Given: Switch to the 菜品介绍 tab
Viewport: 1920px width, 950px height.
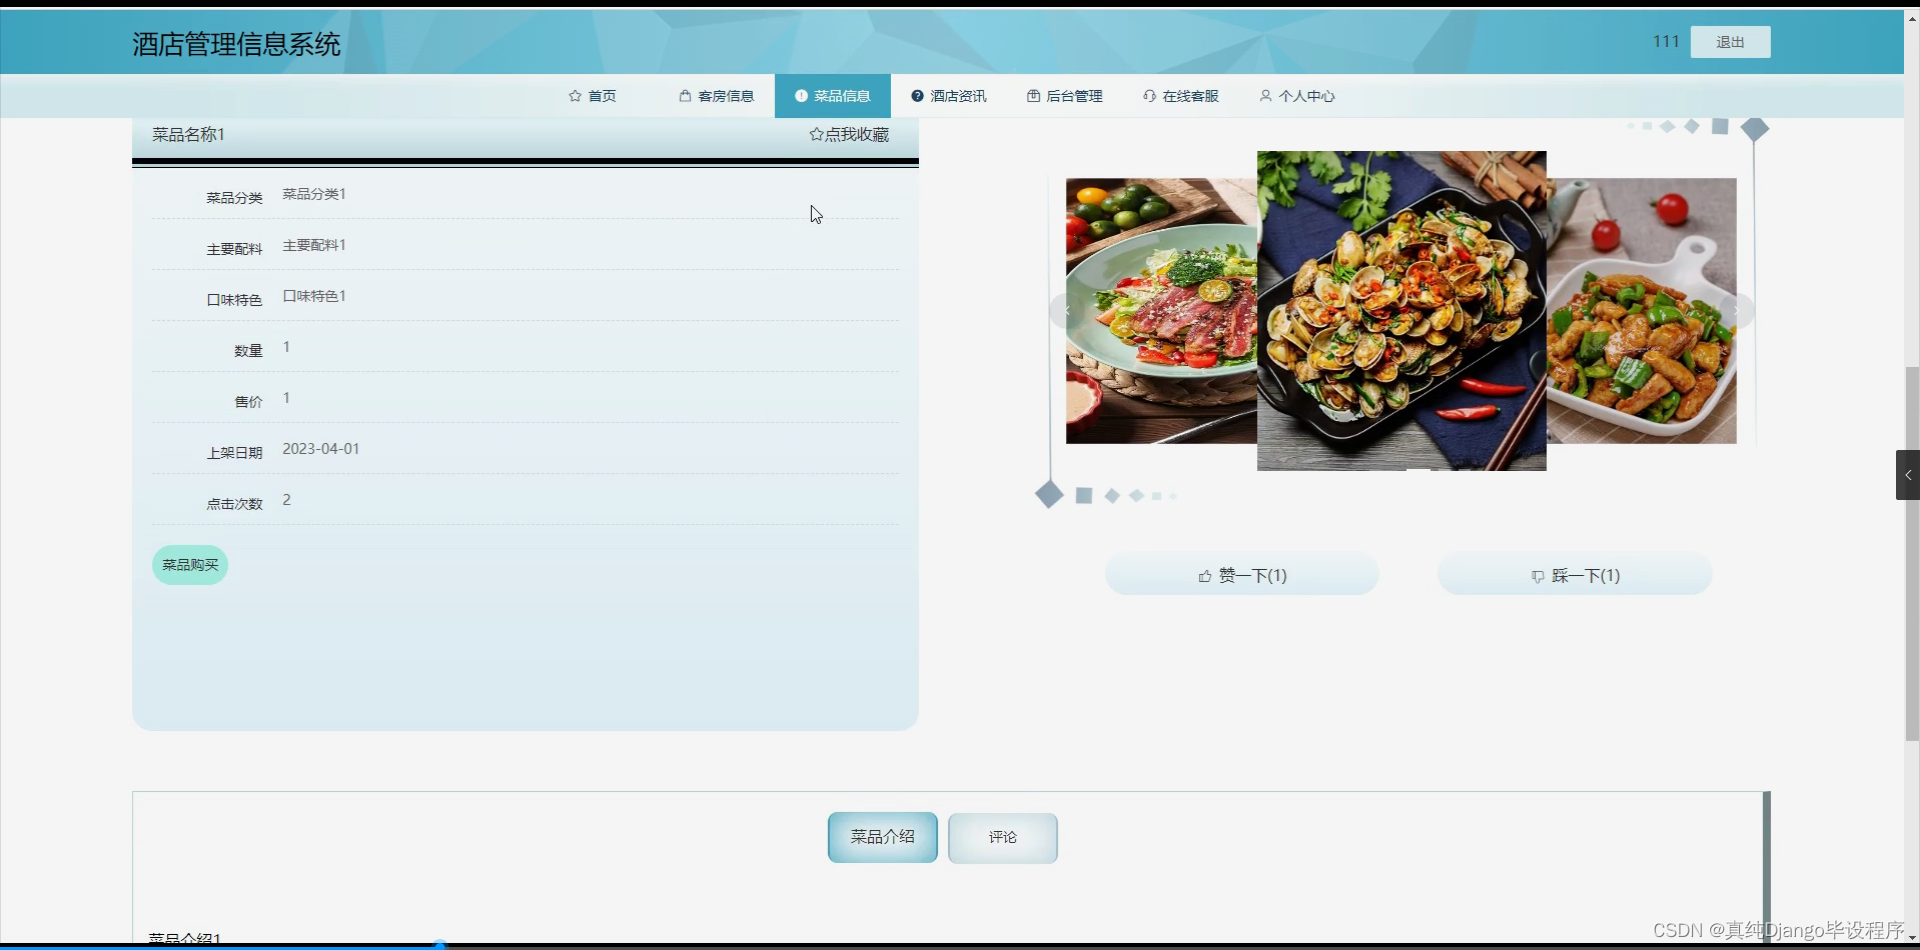Looking at the screenshot, I should (x=882, y=838).
